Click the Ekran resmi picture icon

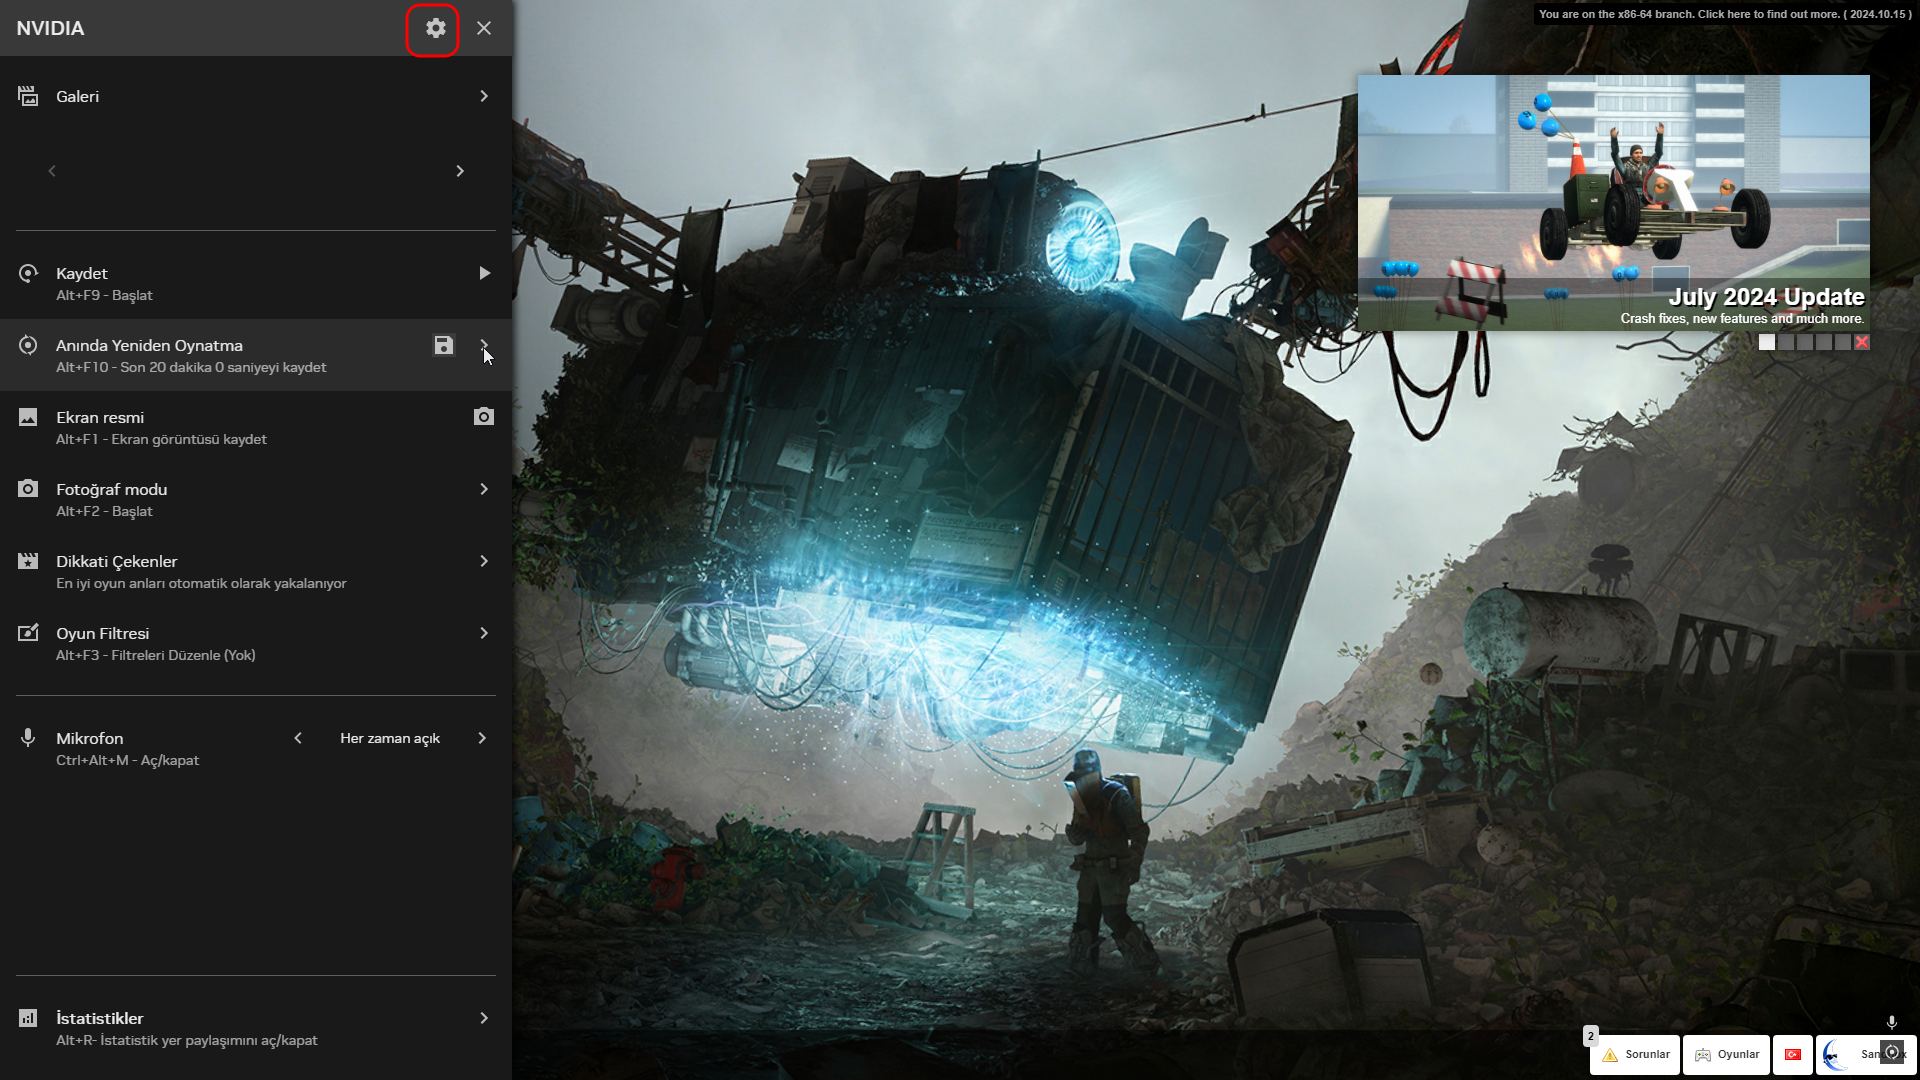(x=28, y=417)
